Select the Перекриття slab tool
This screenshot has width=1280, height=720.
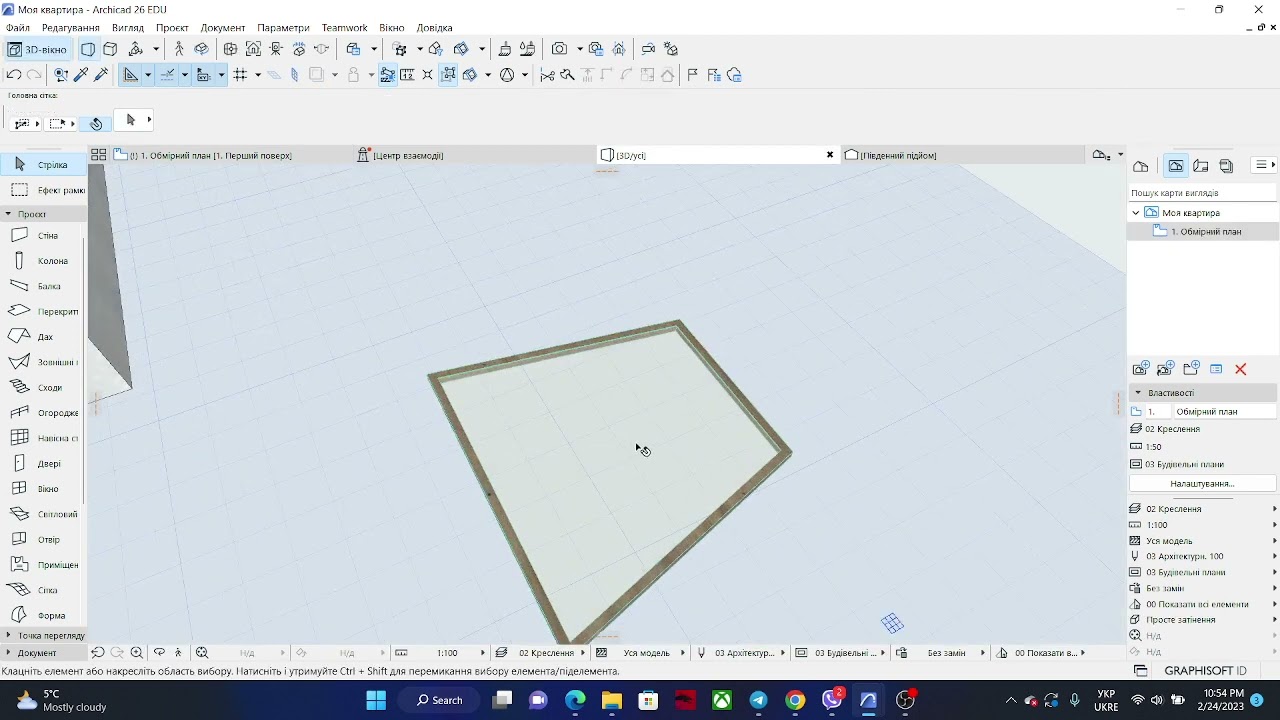point(44,312)
